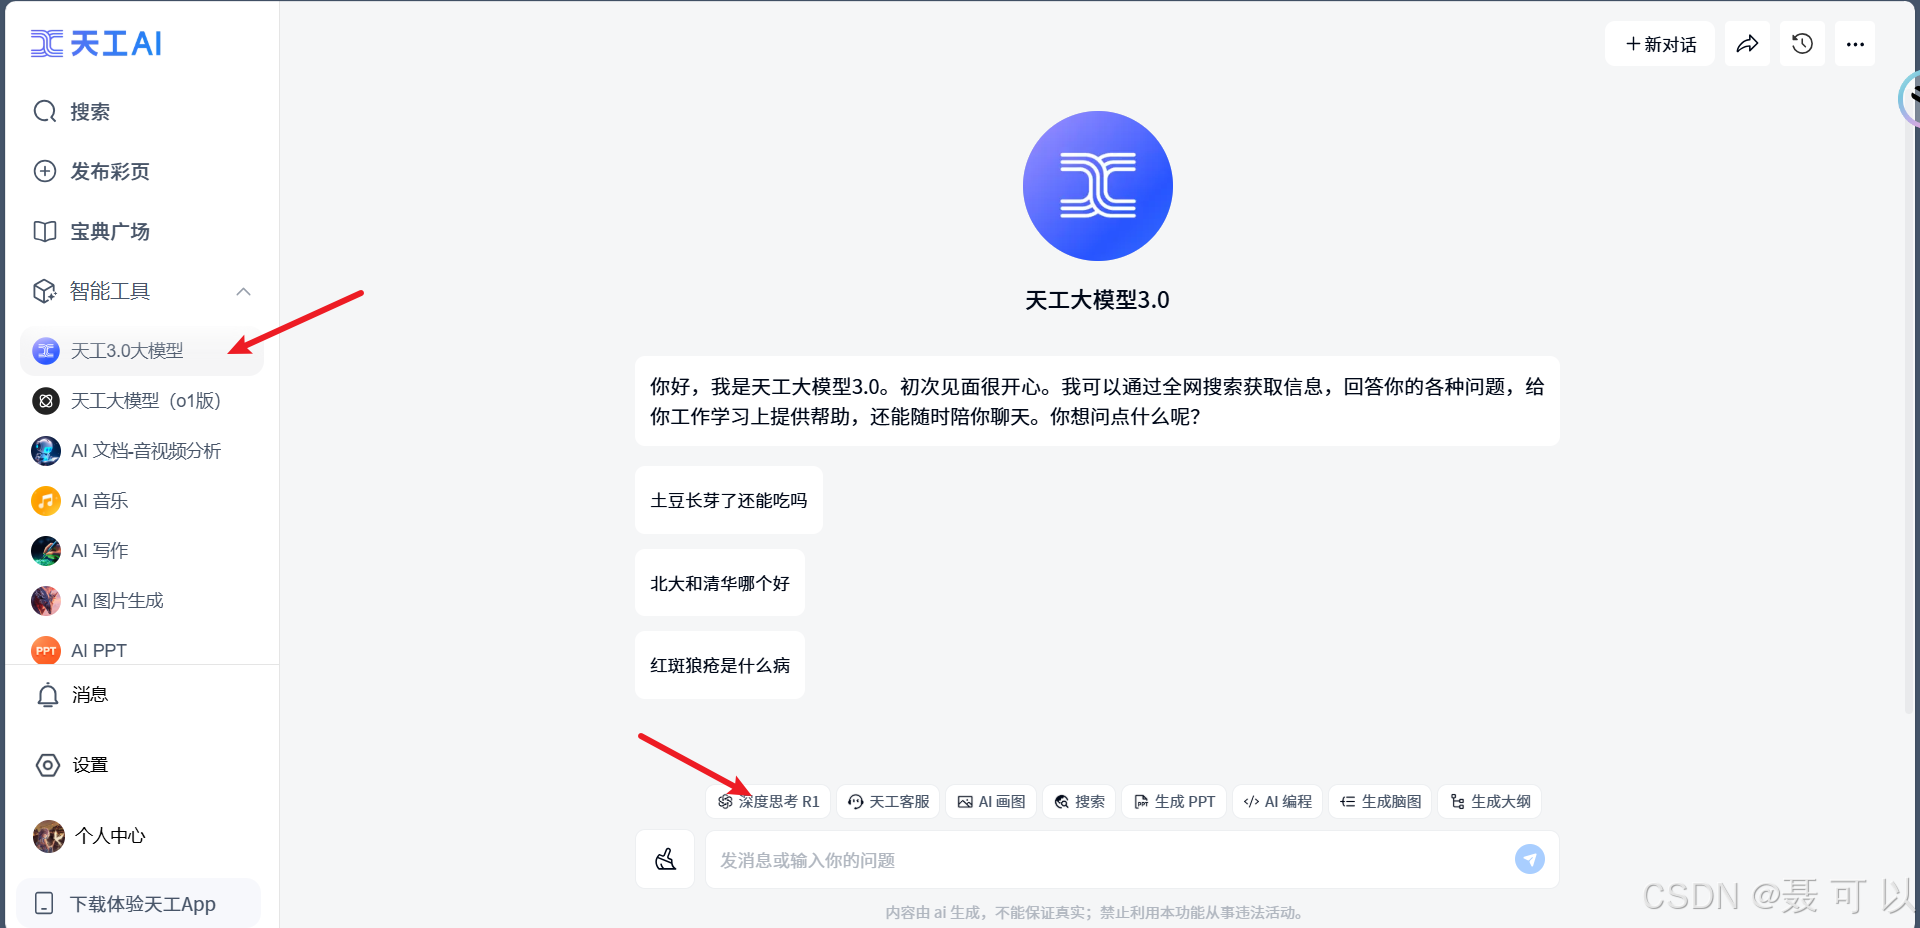Click the blue send message icon
Image resolution: width=1920 pixels, height=928 pixels.
point(1530,859)
